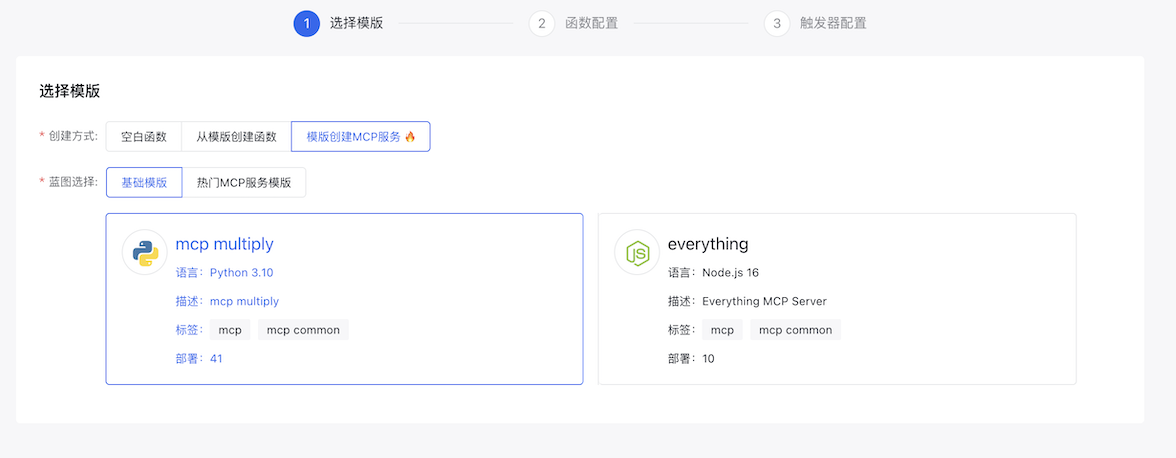The image size is (1176, 458).
Task: Open the everything template title
Action: (708, 244)
